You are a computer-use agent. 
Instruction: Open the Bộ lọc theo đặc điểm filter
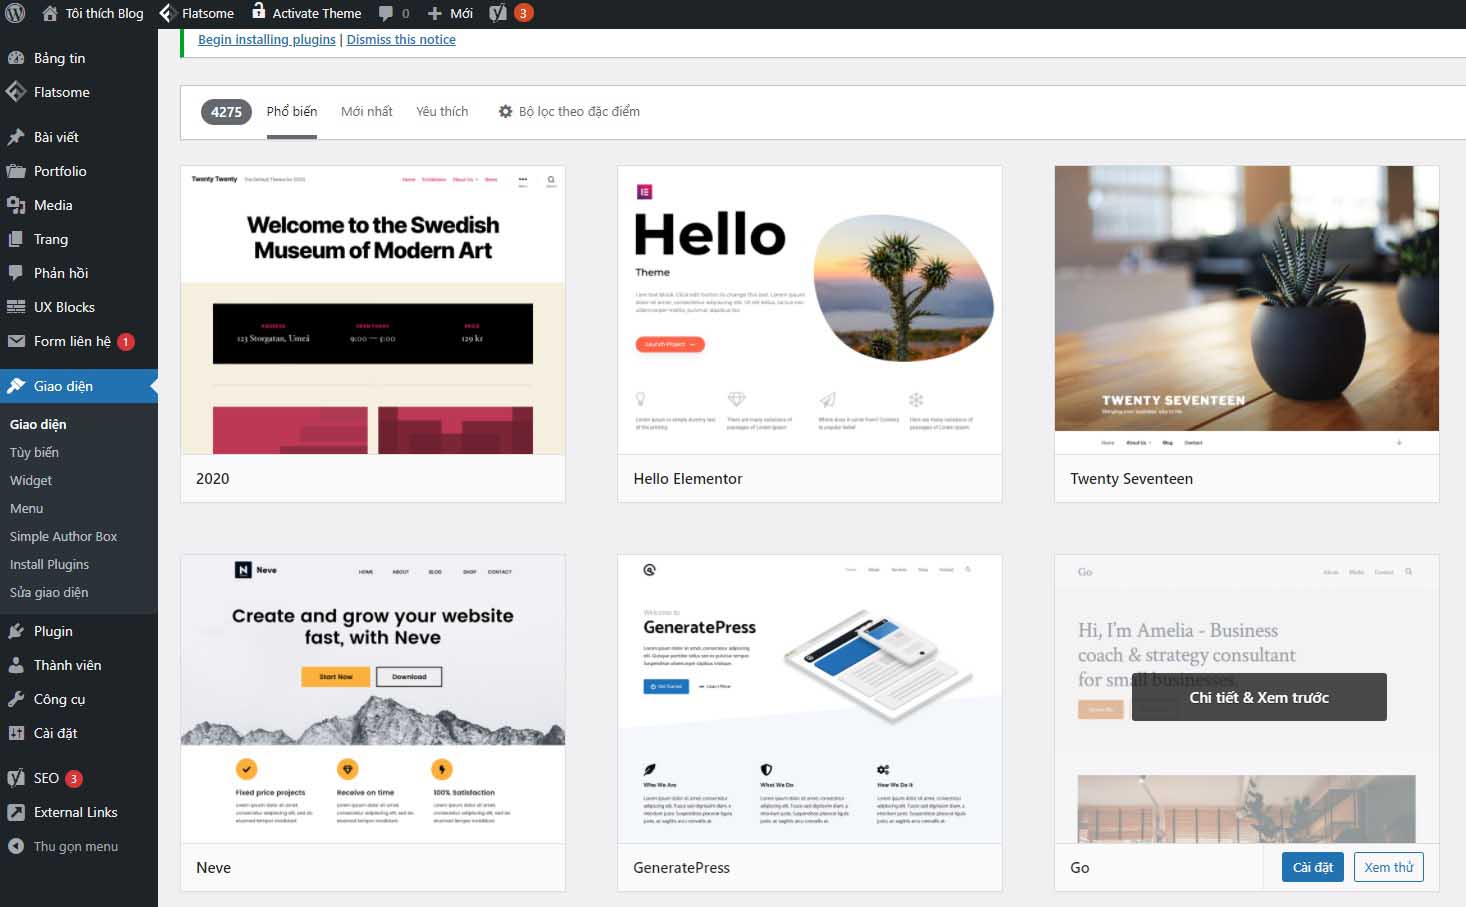click(569, 111)
